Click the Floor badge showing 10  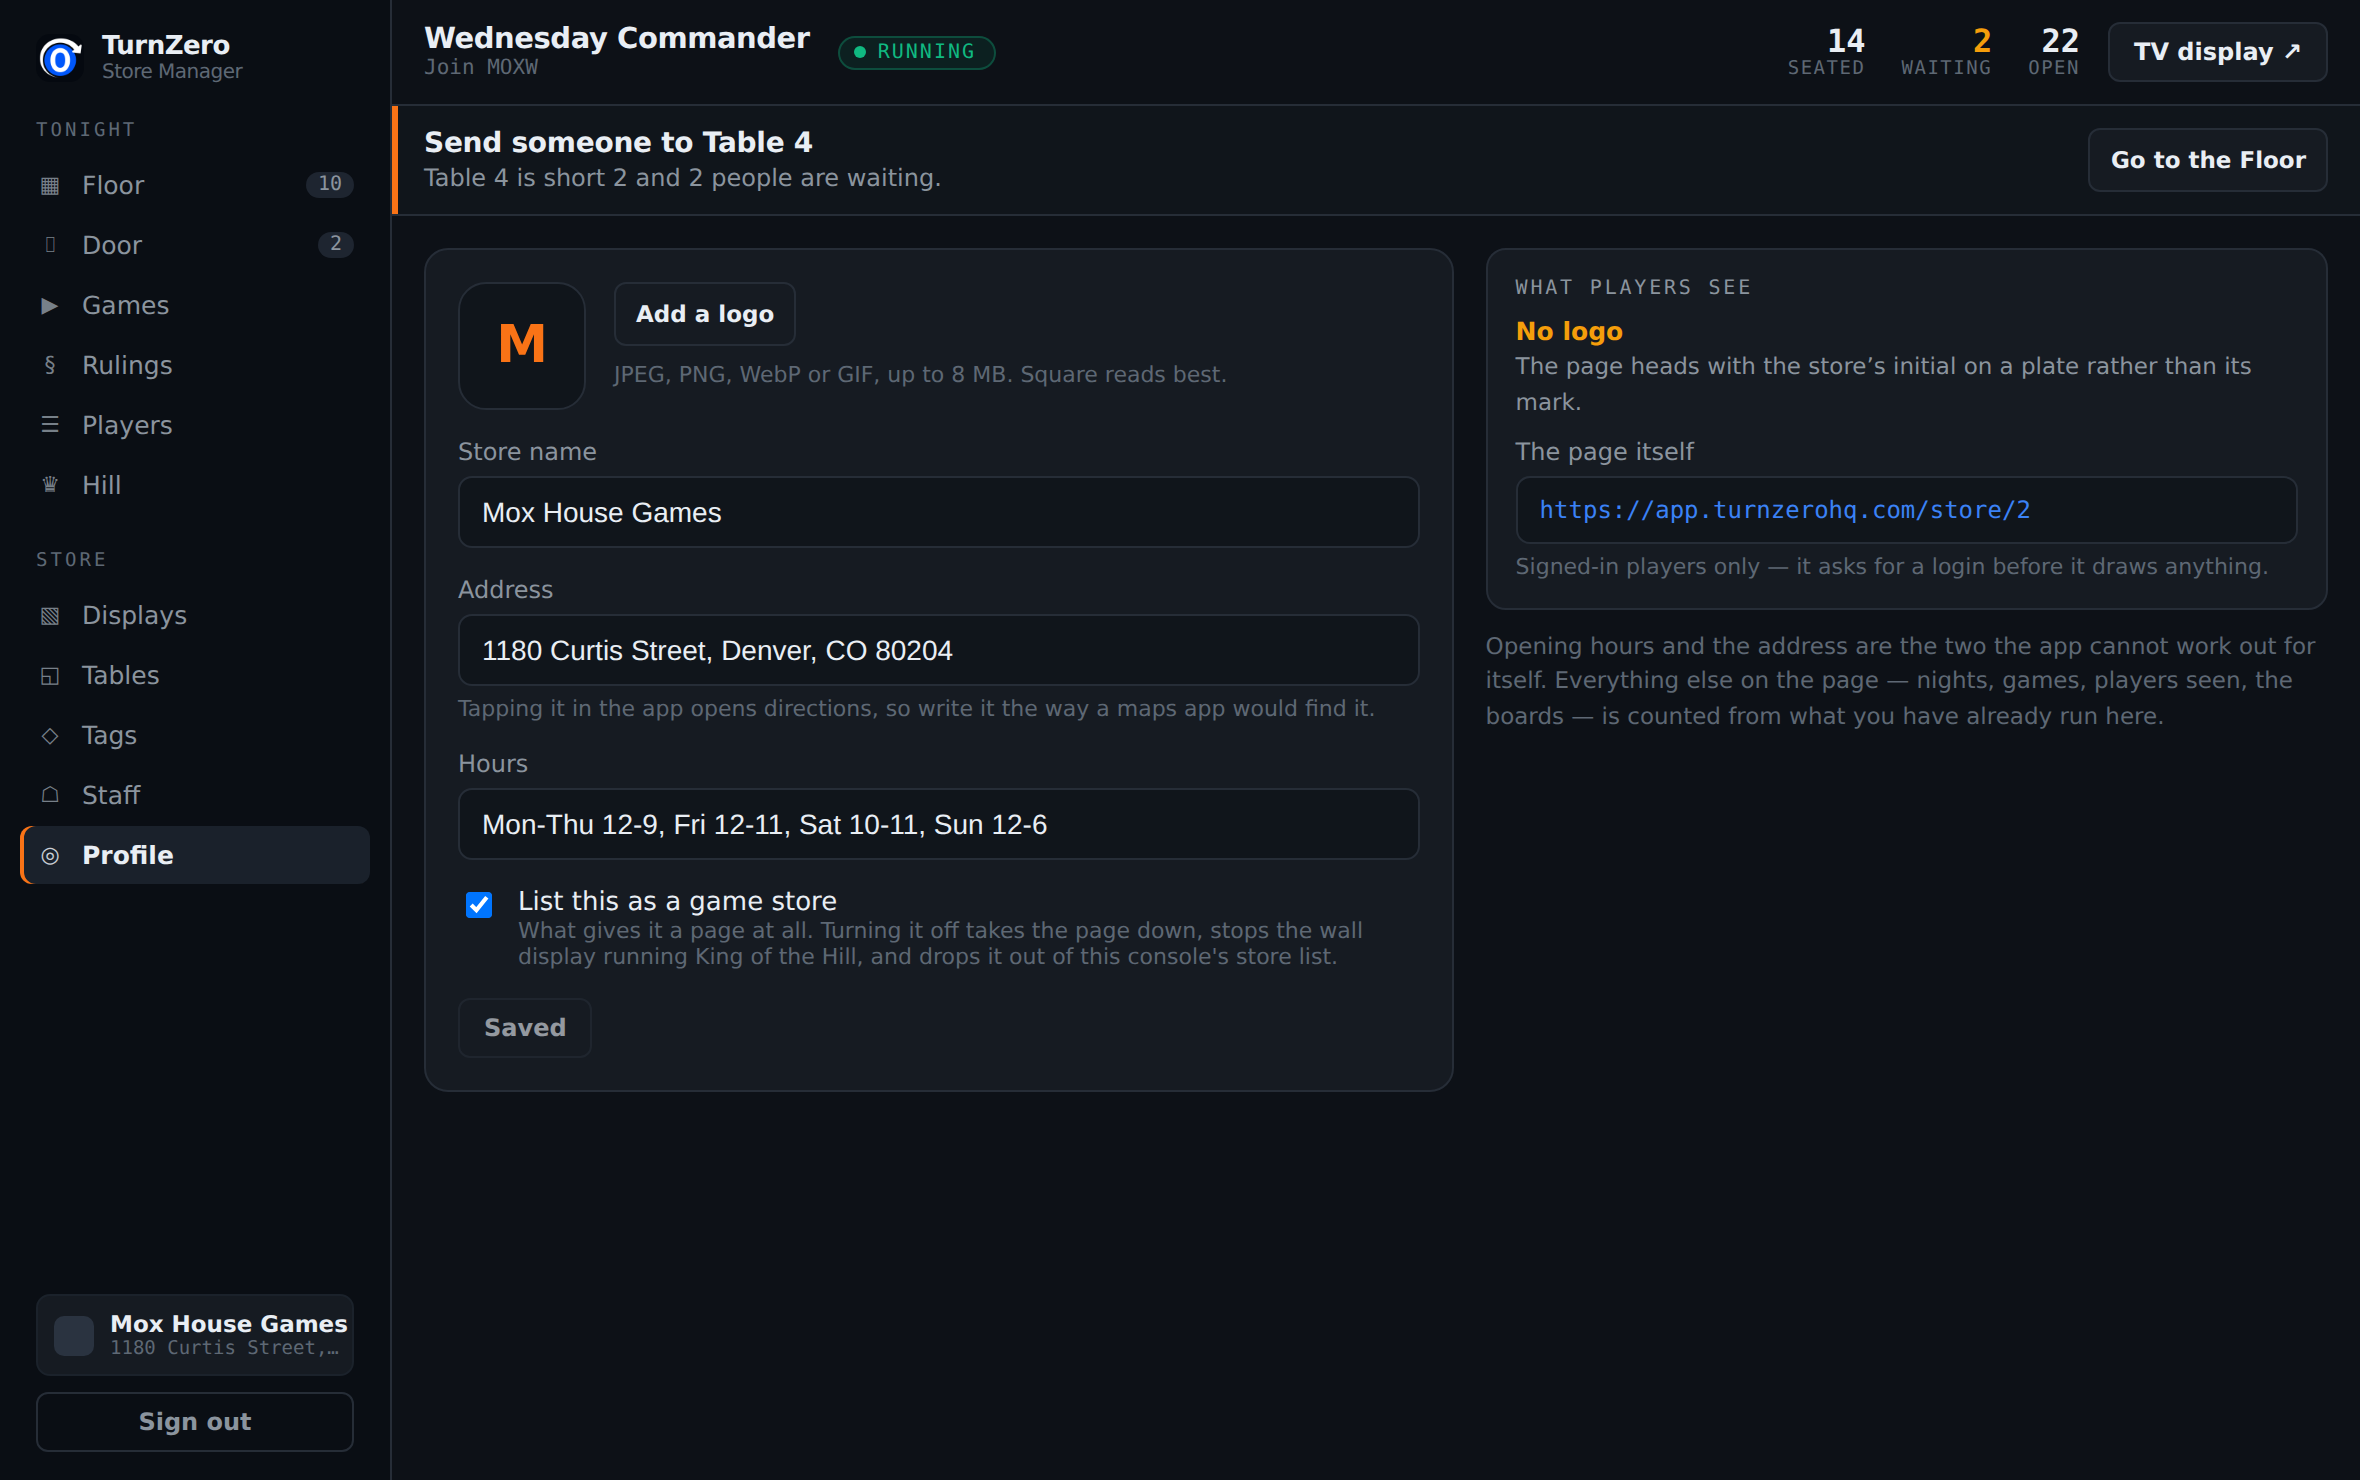[330, 184]
